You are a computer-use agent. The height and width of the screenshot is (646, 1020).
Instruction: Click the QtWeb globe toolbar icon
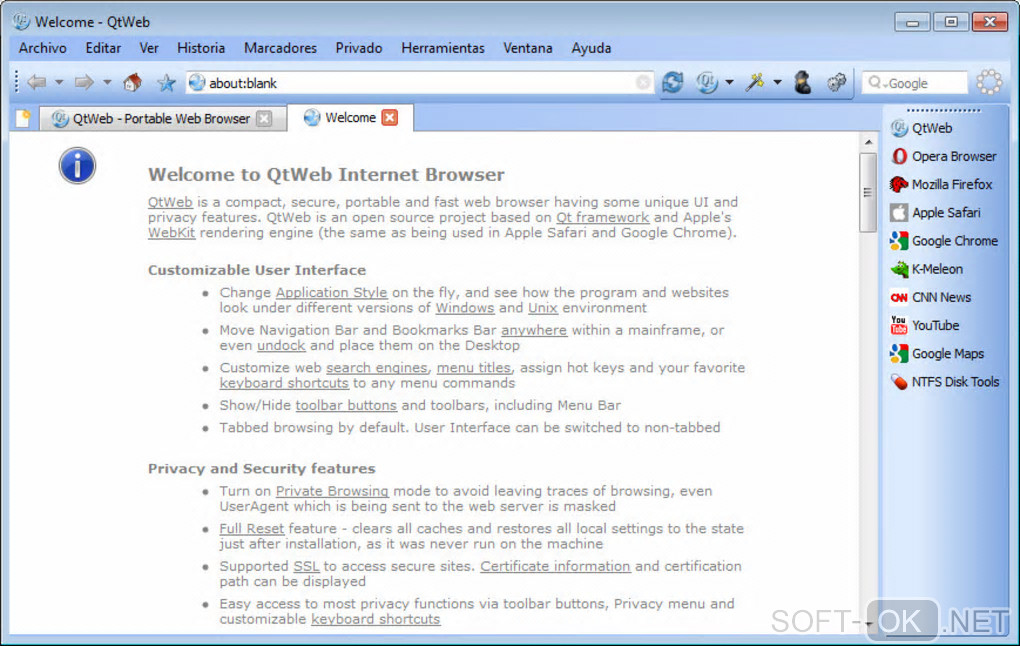[707, 83]
